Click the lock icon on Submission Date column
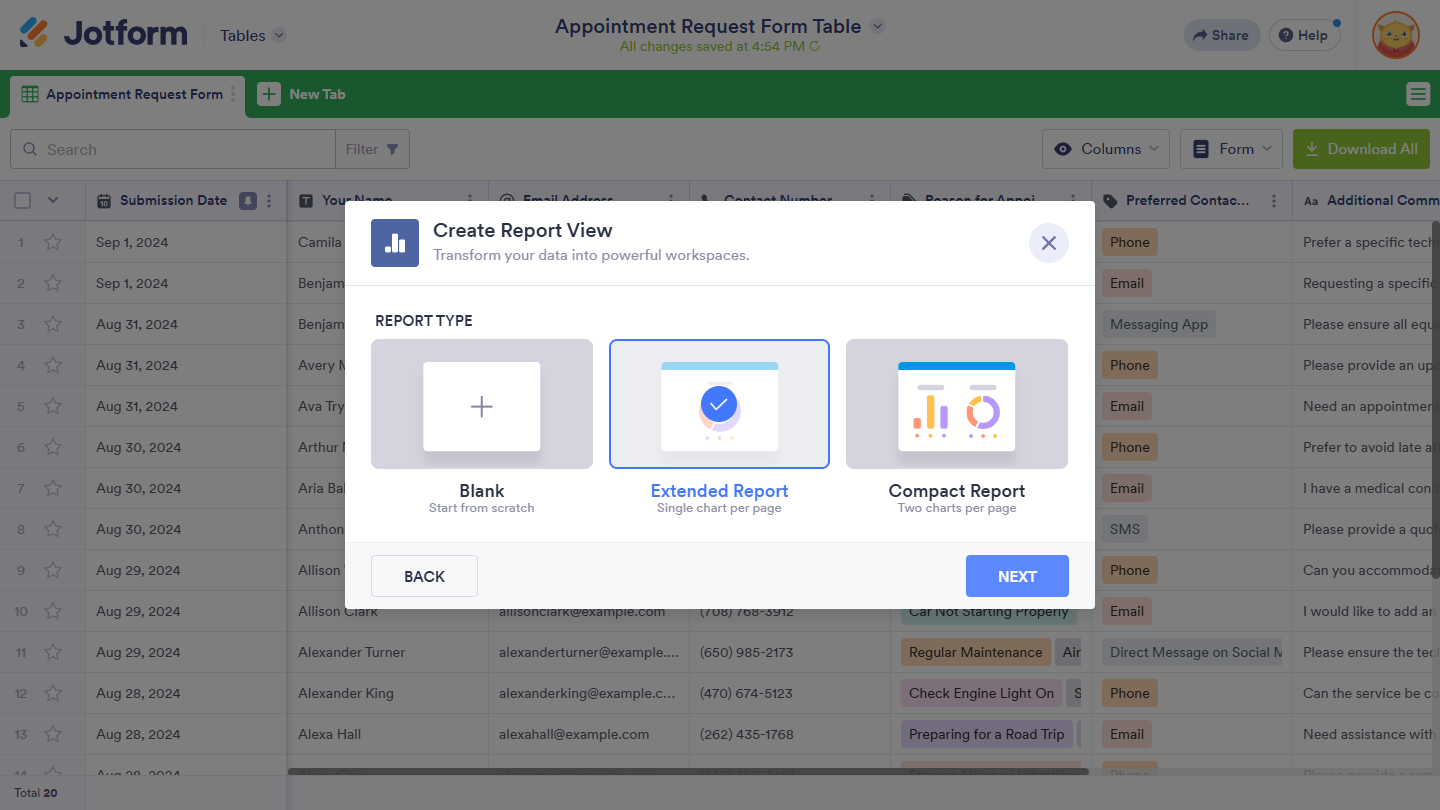This screenshot has height=810, width=1440. [247, 200]
